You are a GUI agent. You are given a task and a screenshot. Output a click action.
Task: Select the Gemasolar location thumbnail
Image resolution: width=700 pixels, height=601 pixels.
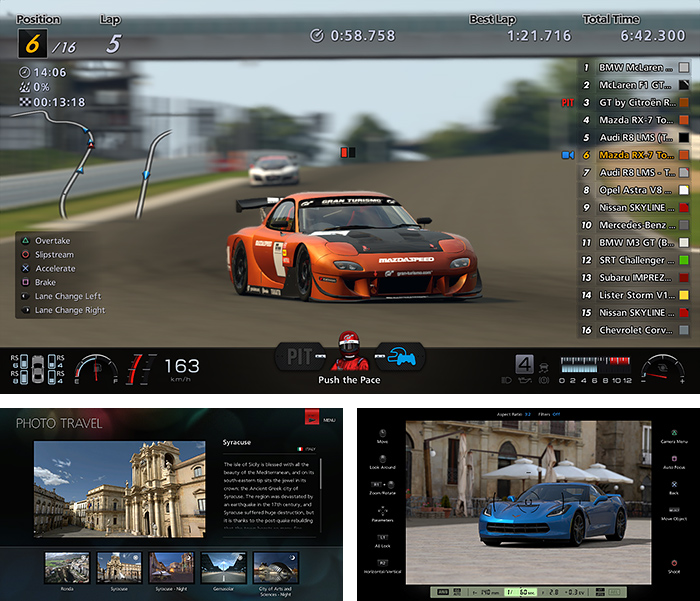pos(224,568)
